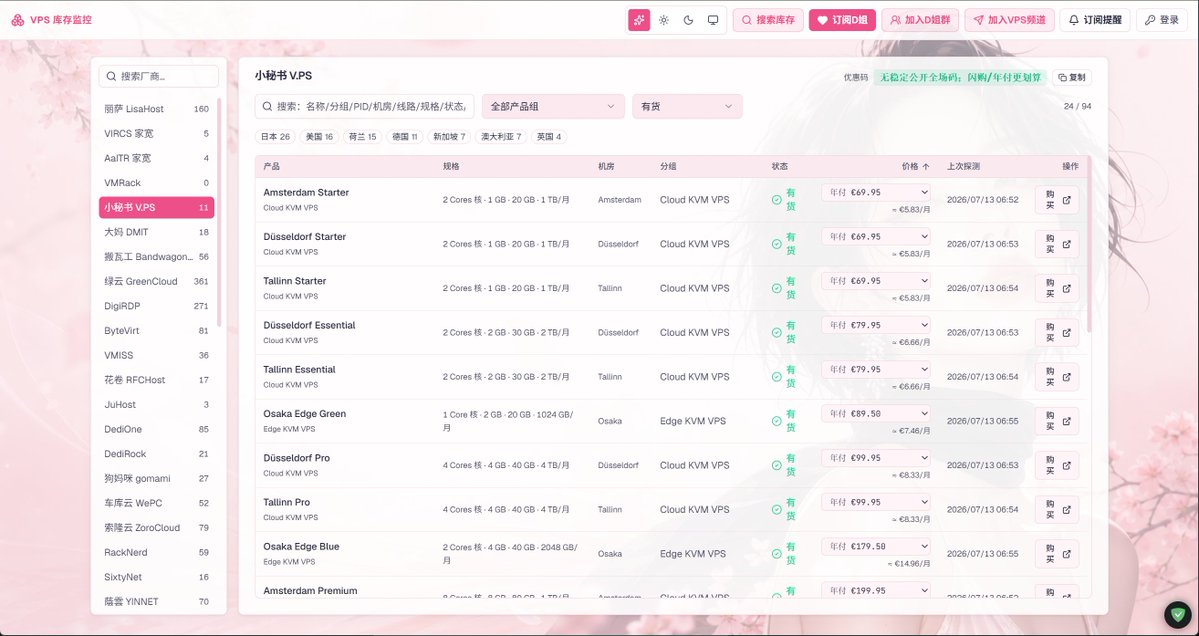Image resolution: width=1199 pixels, height=636 pixels.
Task: Select VMRack vendor
Action: pos(157,183)
